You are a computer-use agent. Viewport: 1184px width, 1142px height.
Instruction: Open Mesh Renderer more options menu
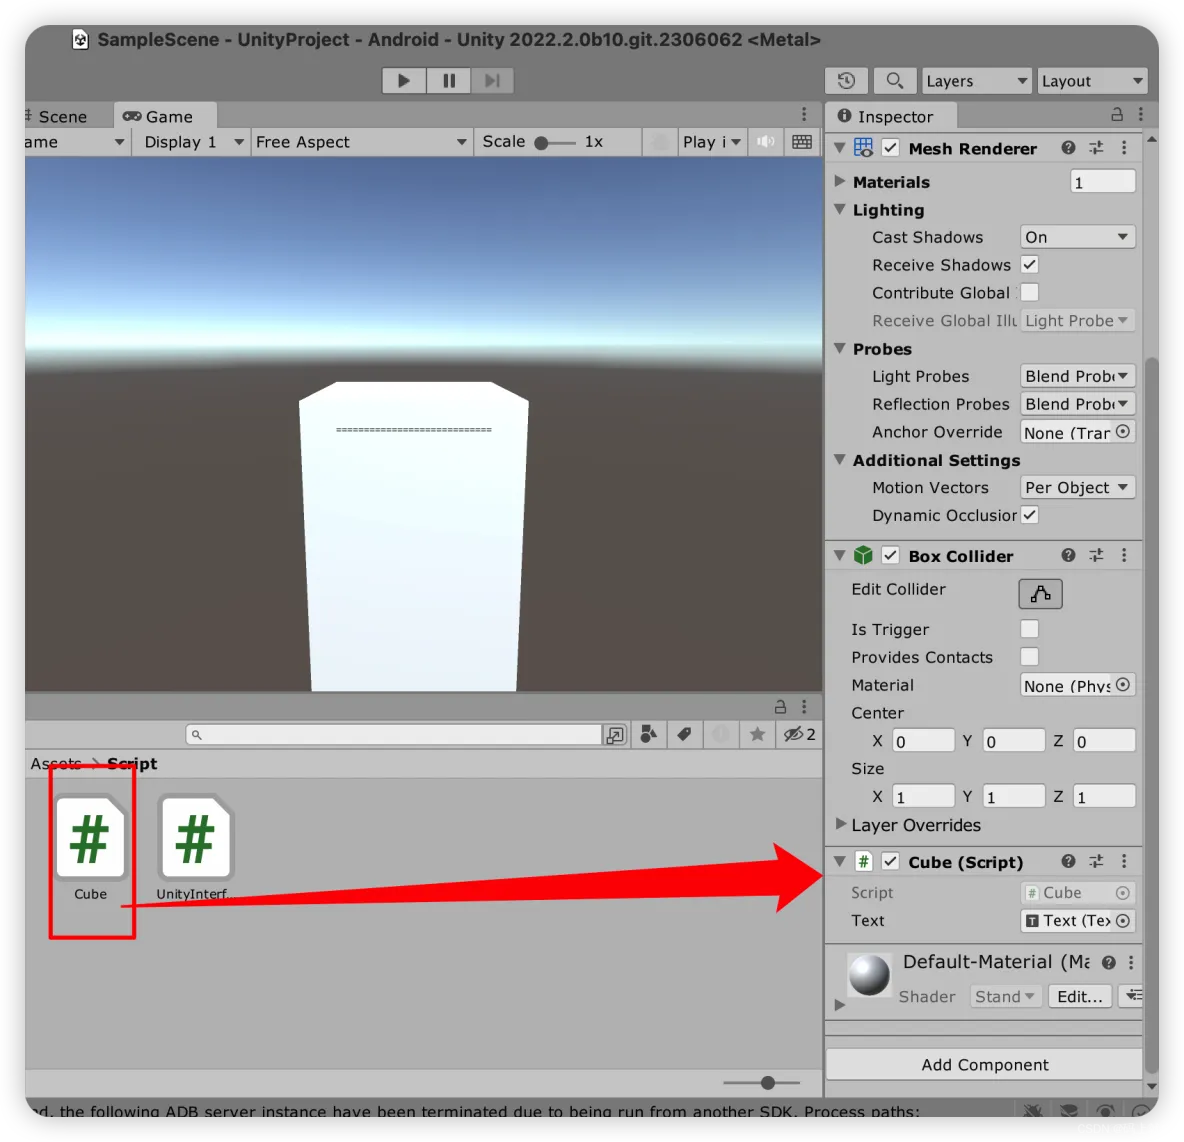1124,148
